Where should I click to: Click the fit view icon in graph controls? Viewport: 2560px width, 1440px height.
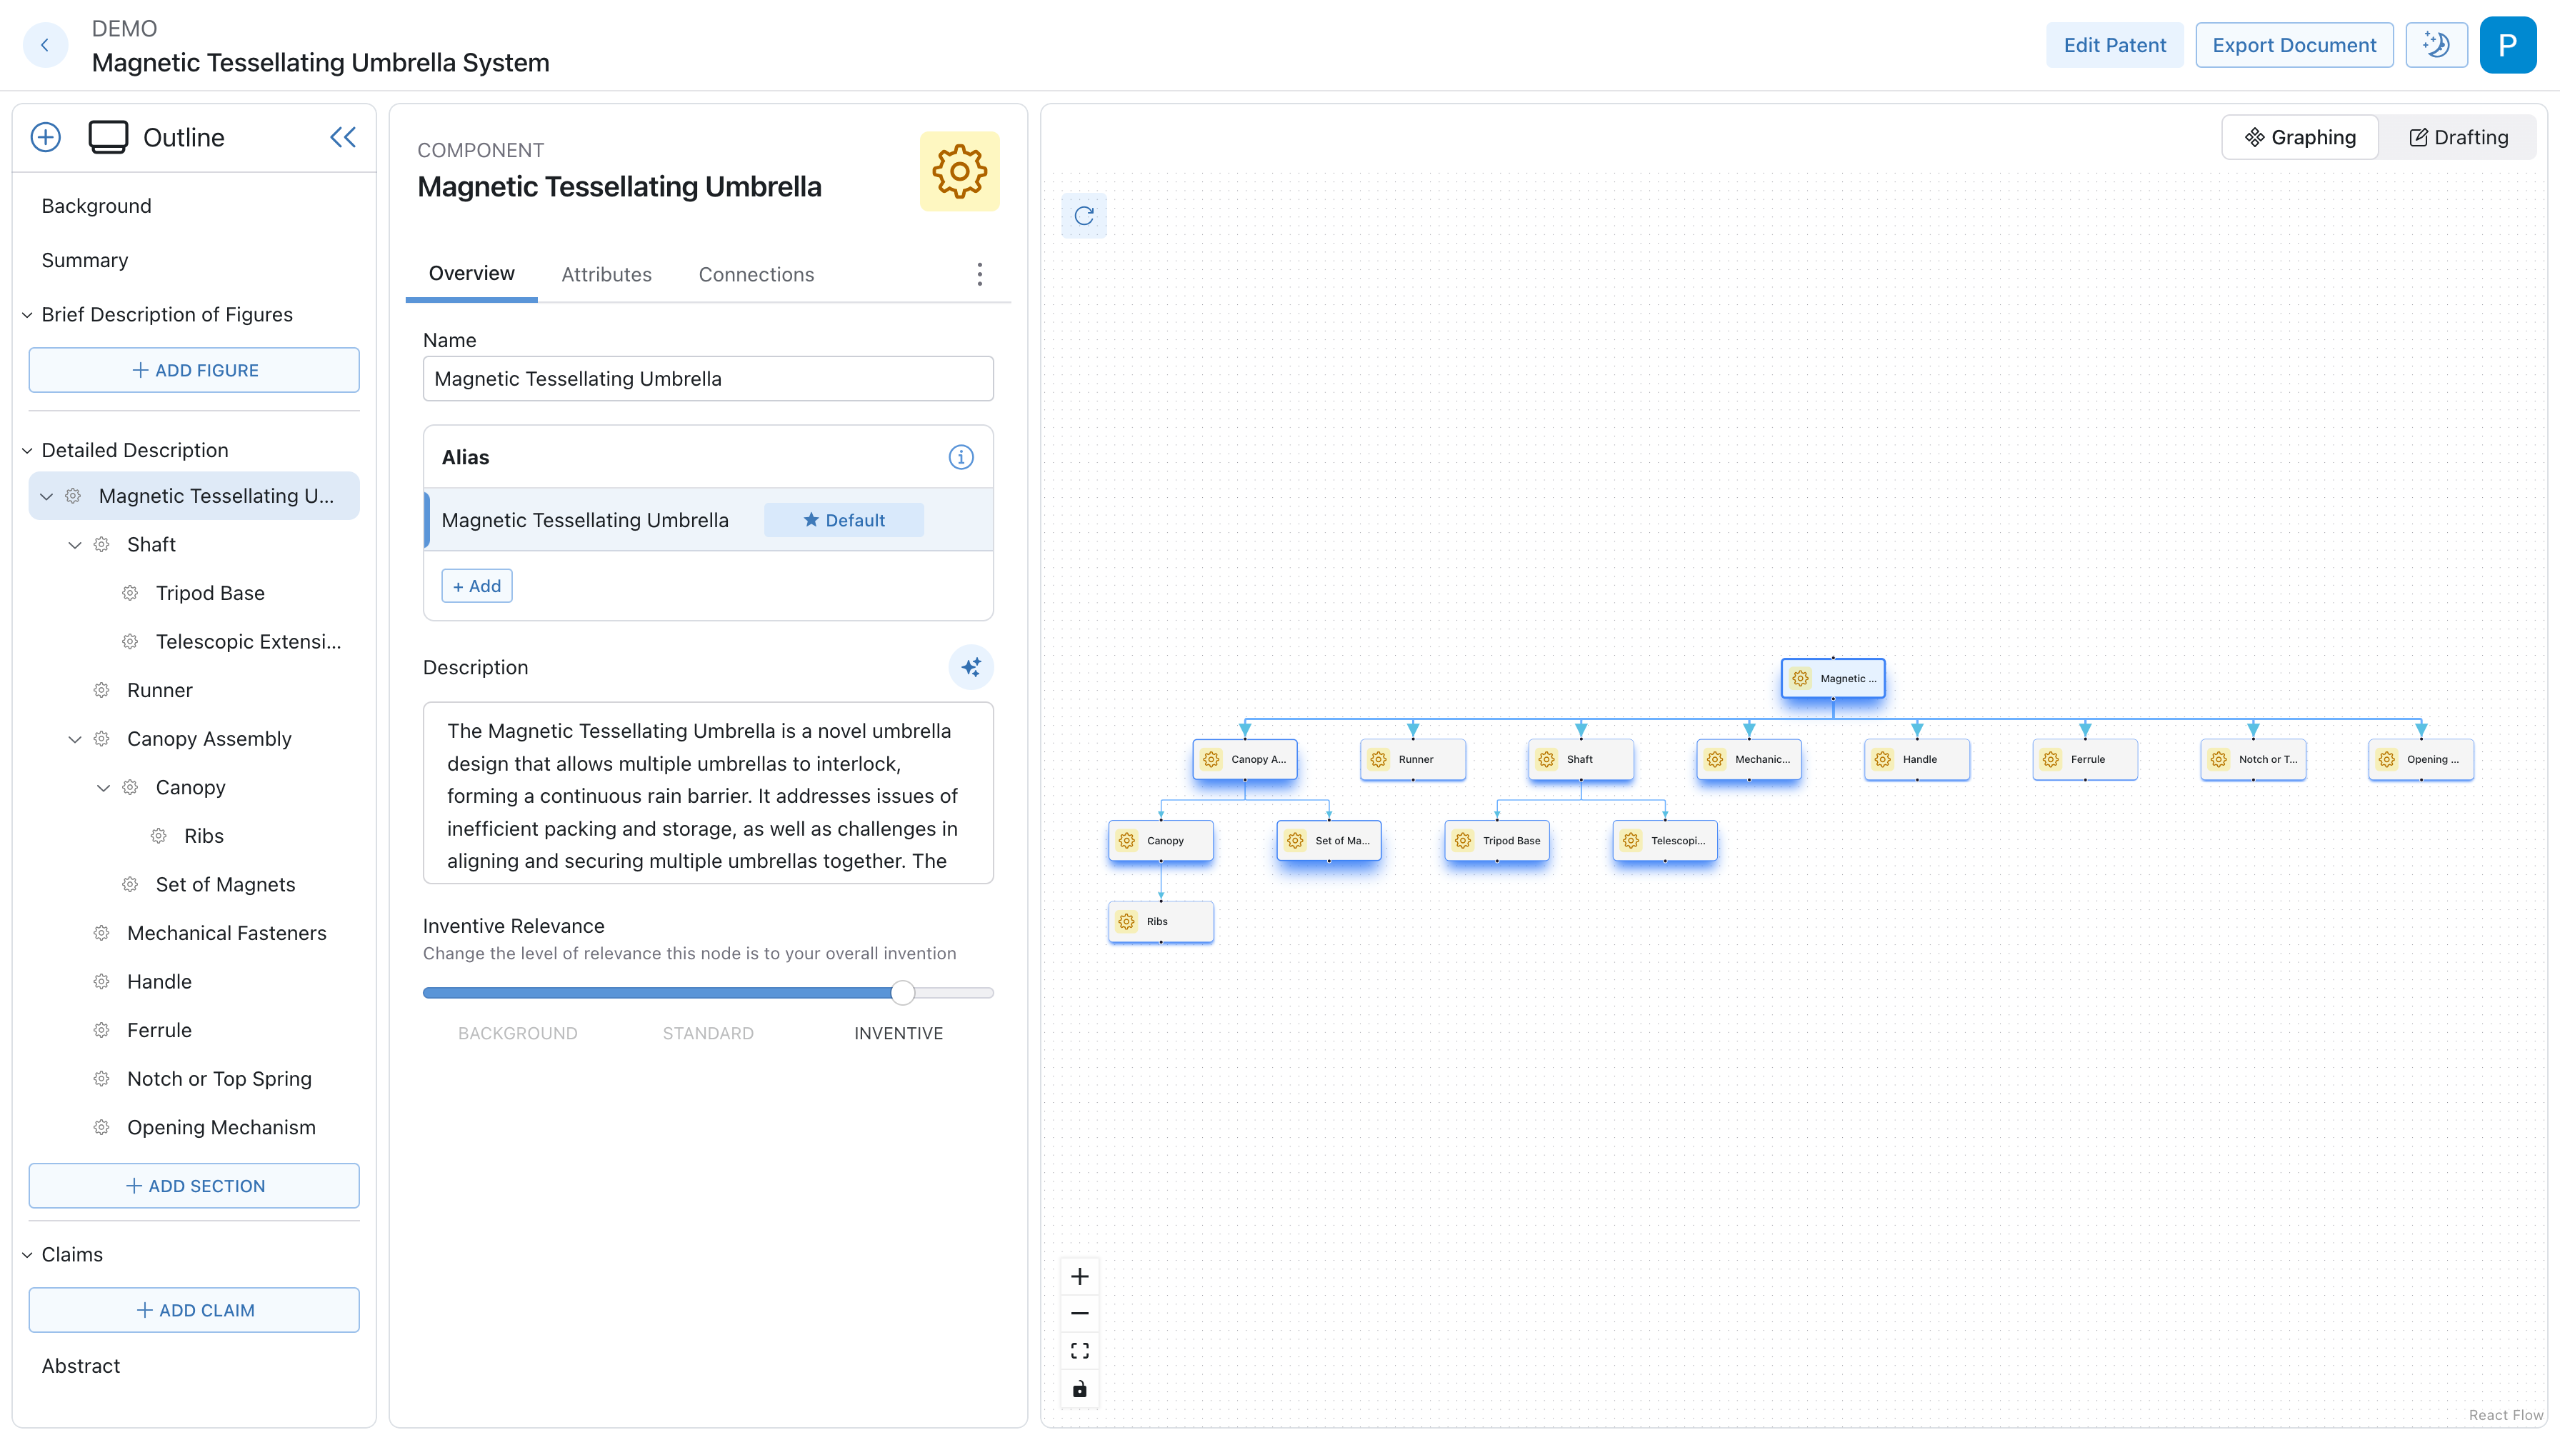pos(1080,1351)
